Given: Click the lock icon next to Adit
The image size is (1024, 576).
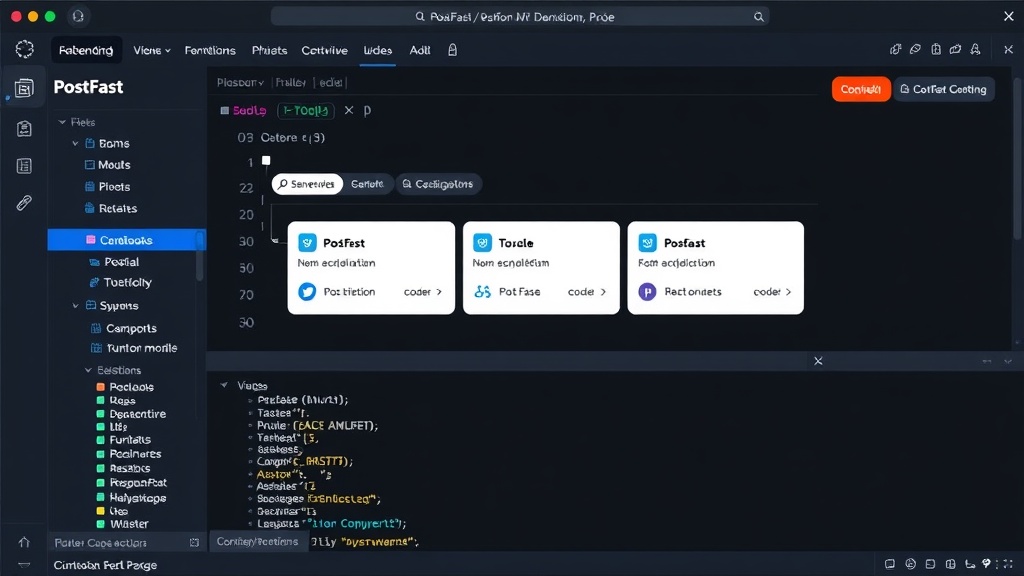Looking at the screenshot, I should tap(452, 50).
